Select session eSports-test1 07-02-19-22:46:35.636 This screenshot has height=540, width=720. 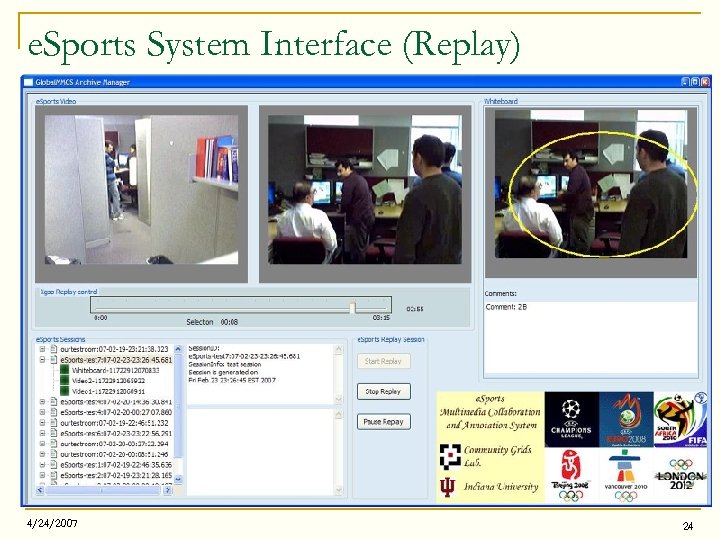116,465
